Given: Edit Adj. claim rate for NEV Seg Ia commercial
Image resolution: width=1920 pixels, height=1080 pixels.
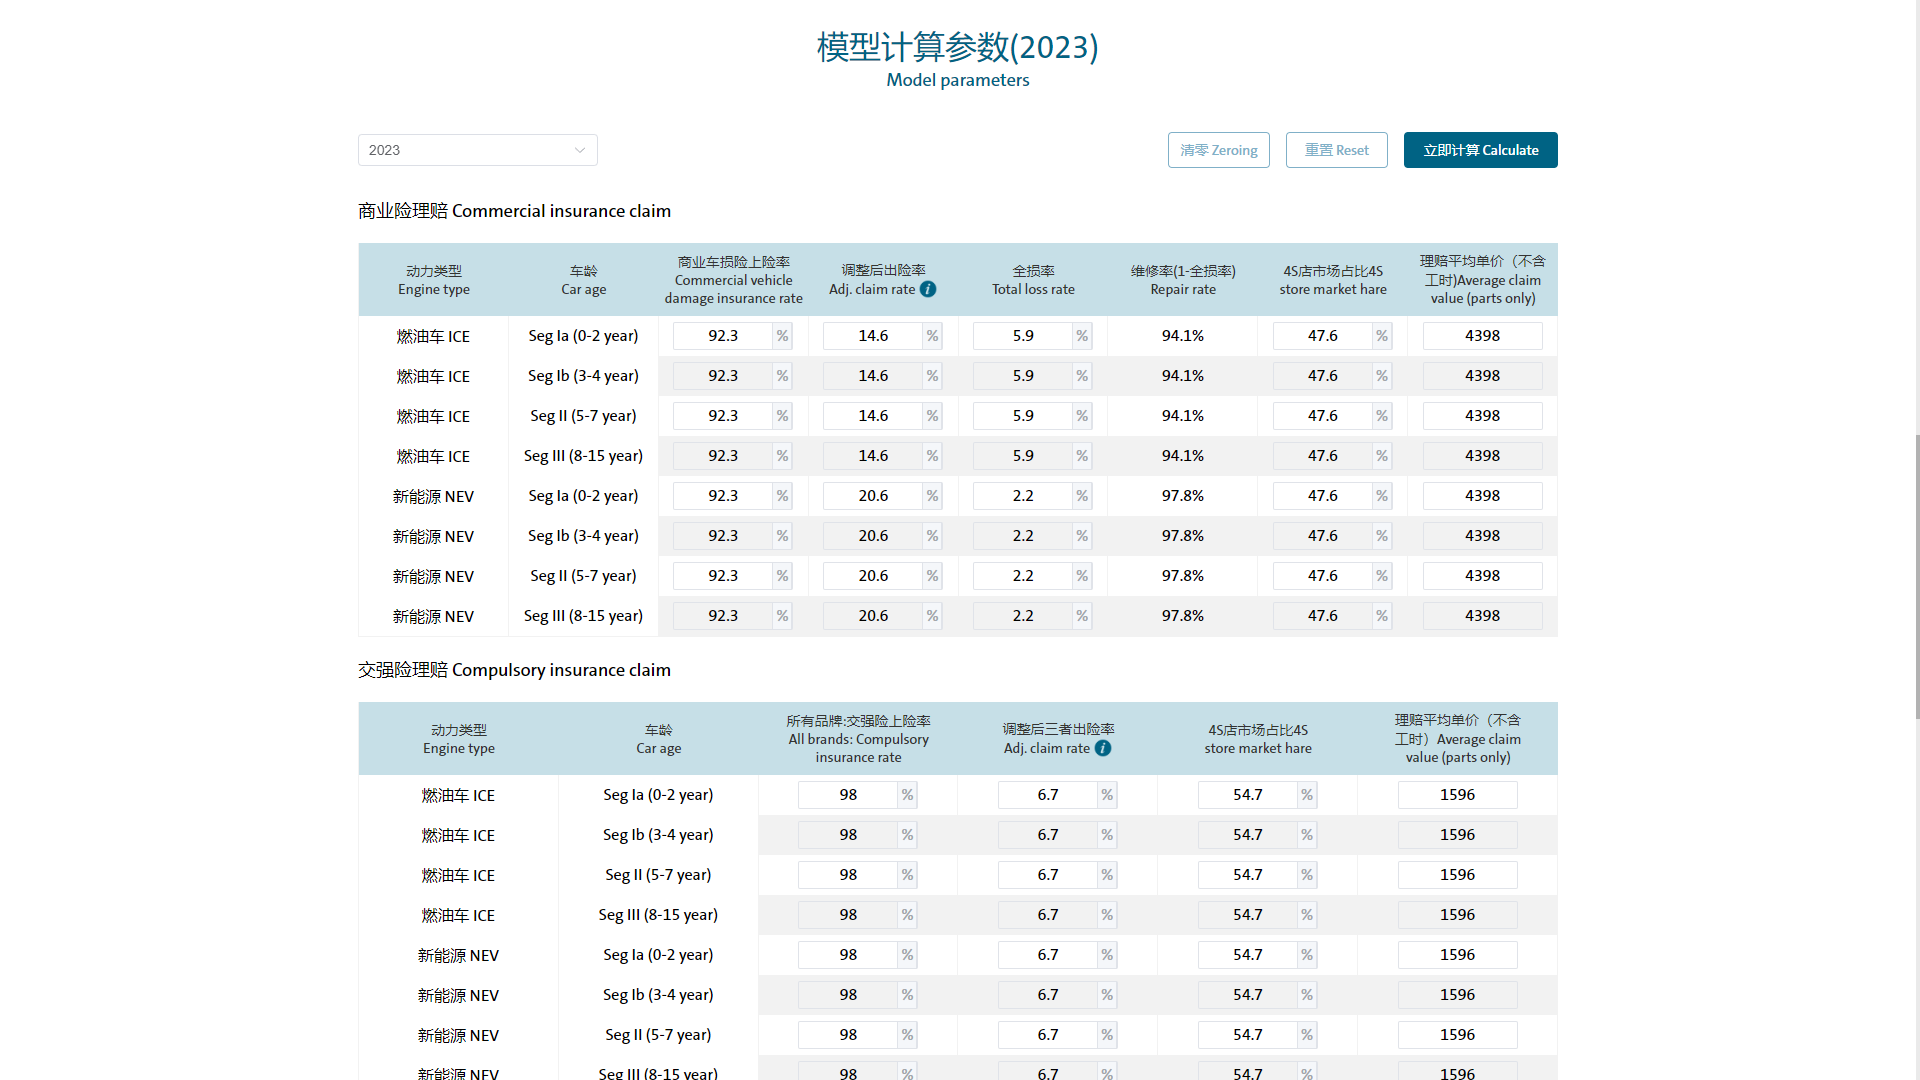Looking at the screenshot, I should point(872,496).
